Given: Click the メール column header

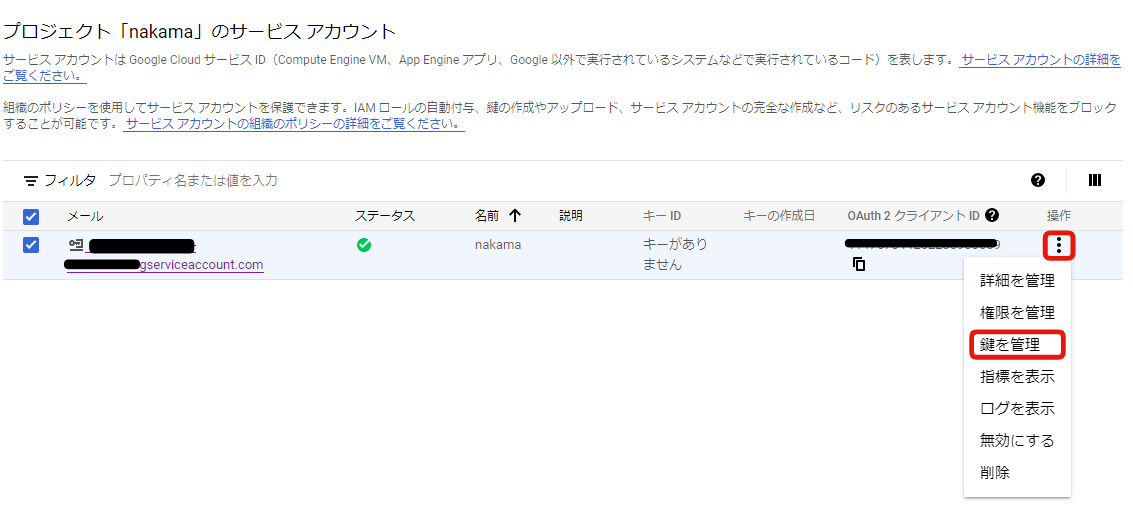Looking at the screenshot, I should [85, 215].
